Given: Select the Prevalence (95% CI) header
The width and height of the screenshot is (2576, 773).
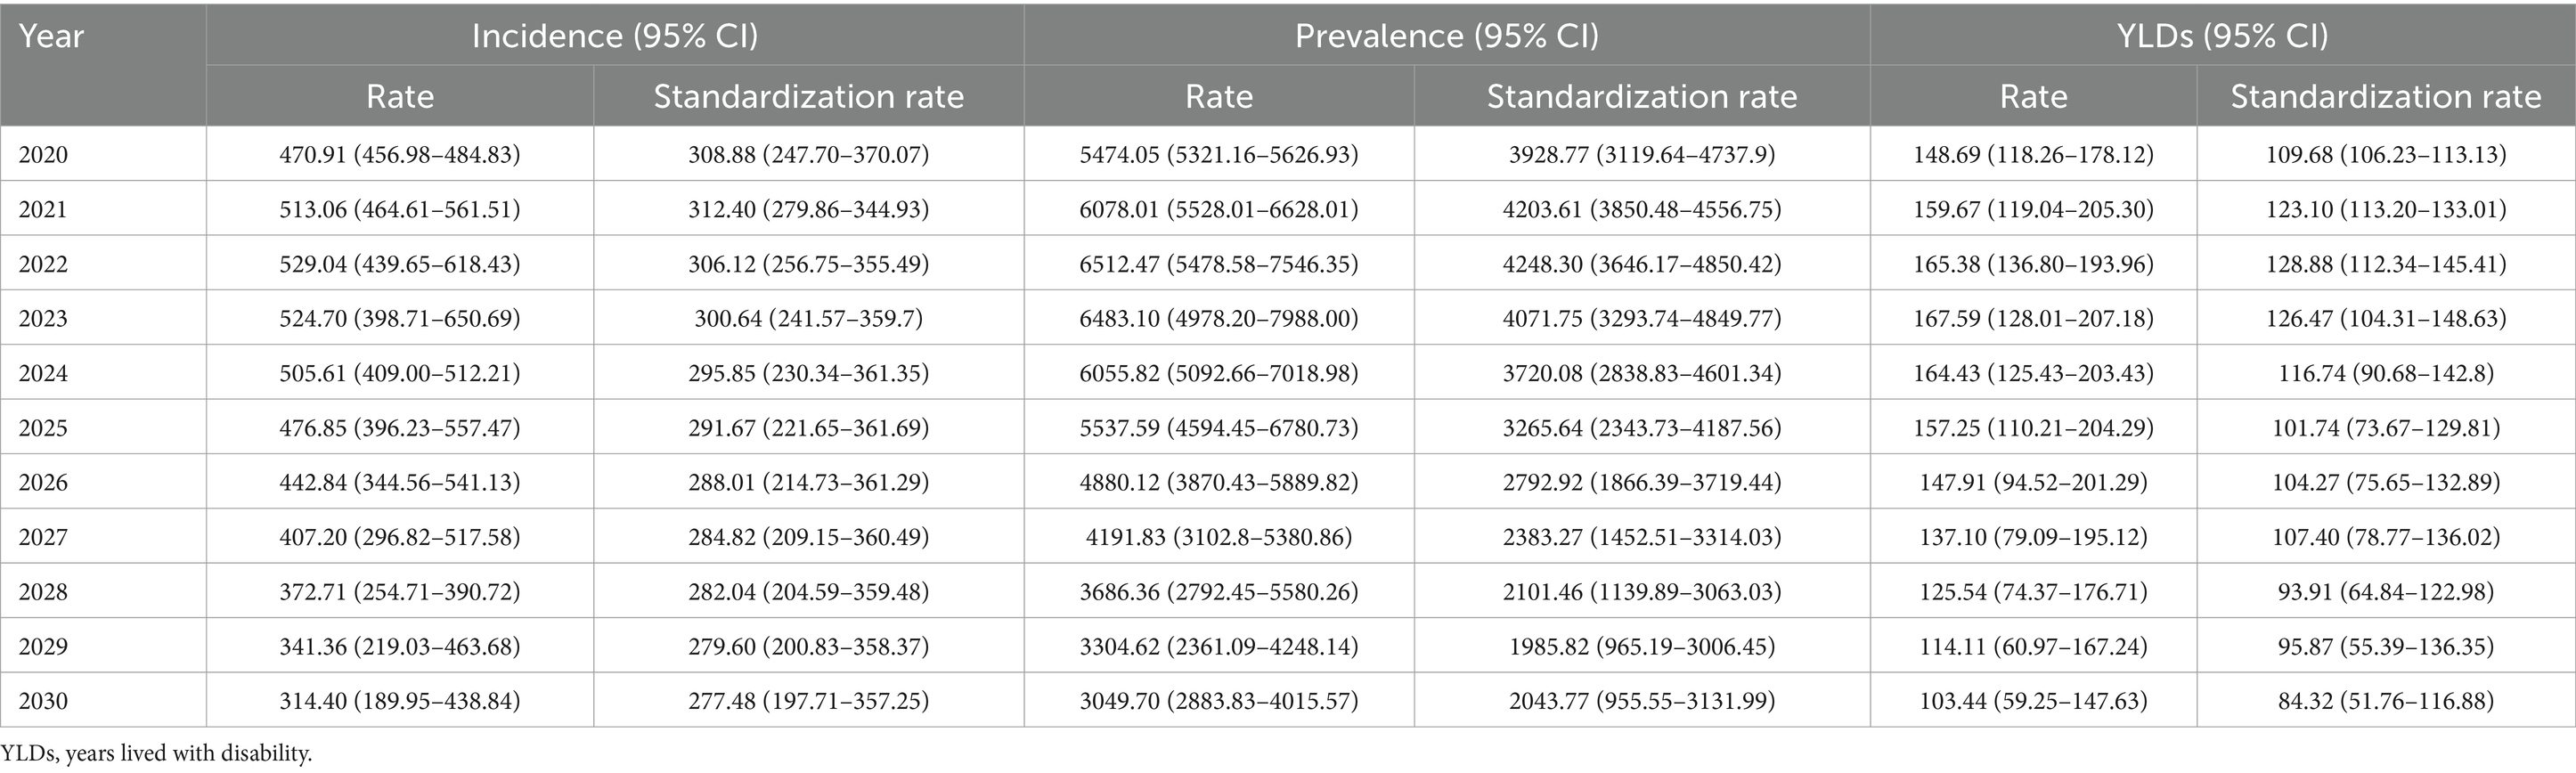Looking at the screenshot, I should [1446, 36].
